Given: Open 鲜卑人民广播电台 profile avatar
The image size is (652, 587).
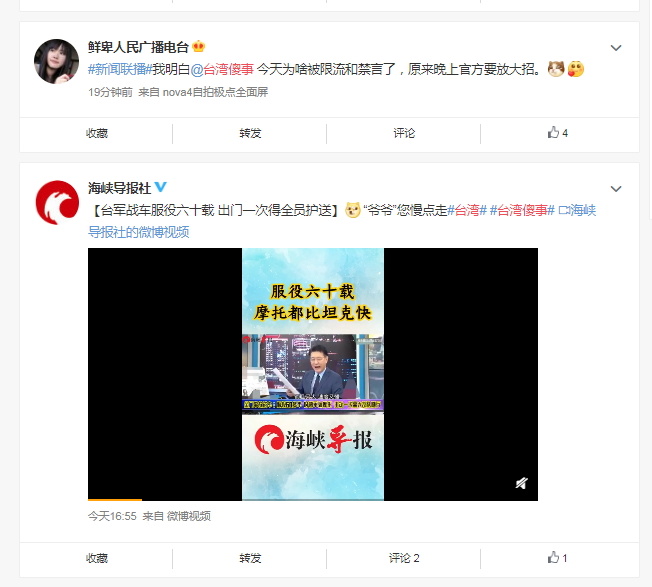Looking at the screenshot, I should coord(56,61).
